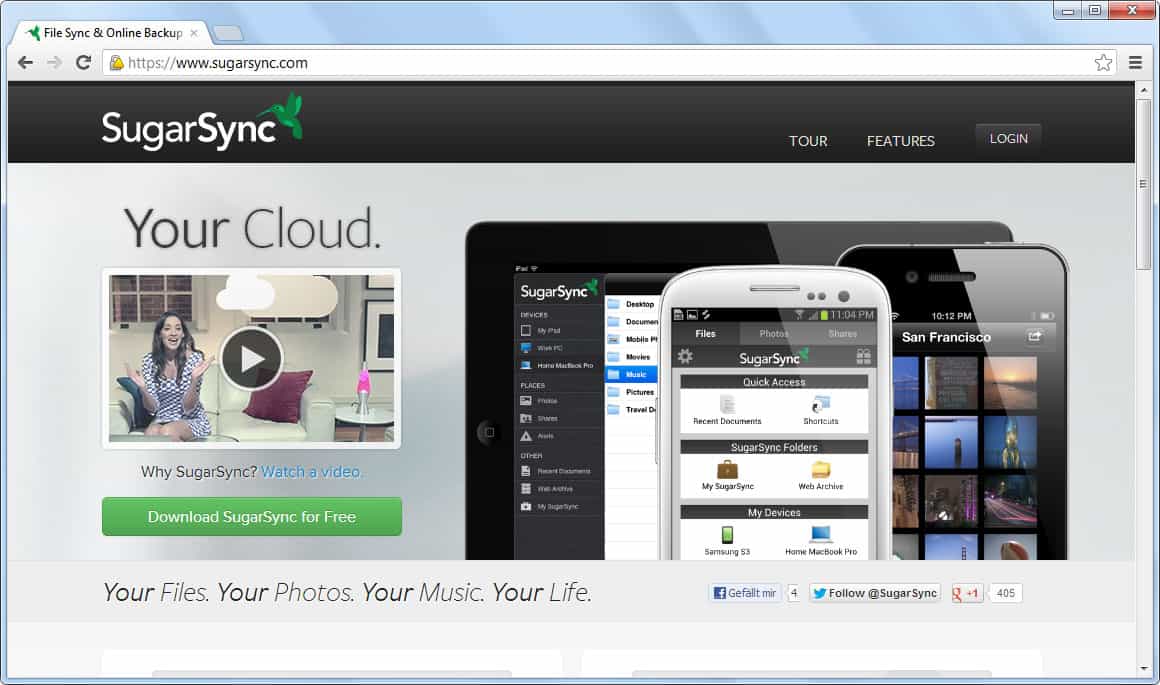Minimize the browser window
Screen dimensions: 1160x685
point(1068,10)
